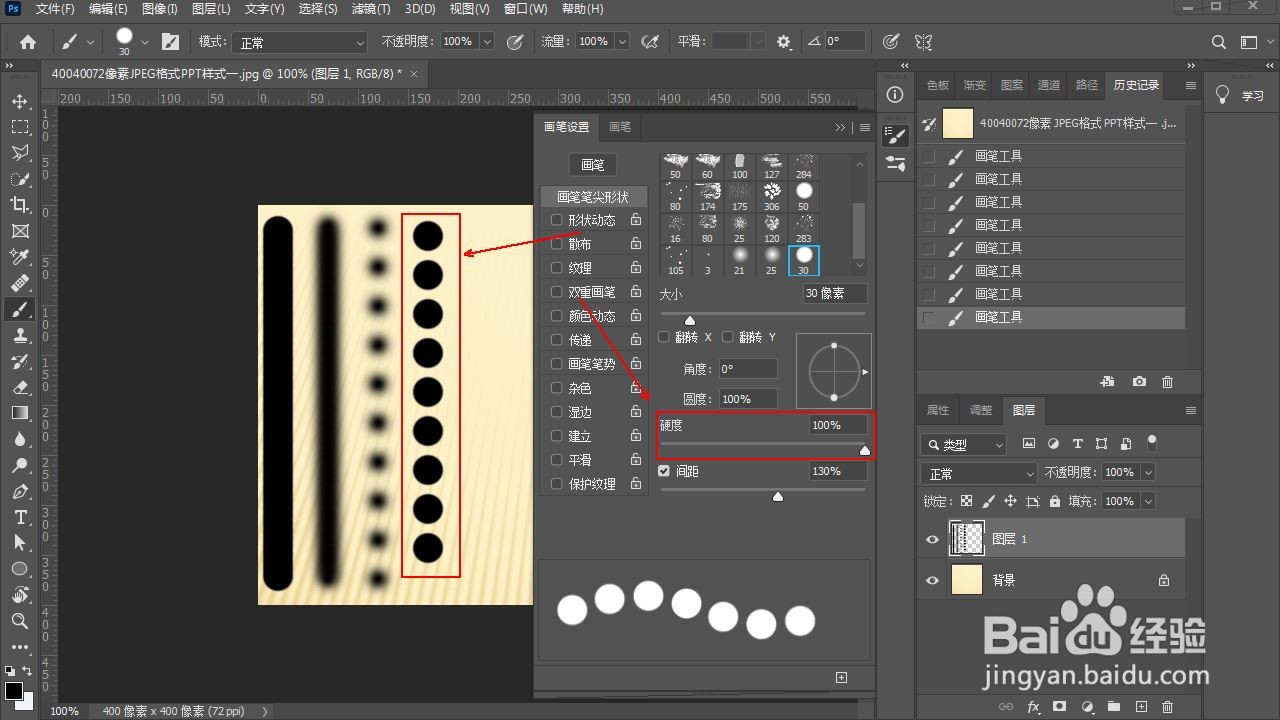Open the 窗口(W) menu
Viewport: 1280px width, 720px height.
(x=526, y=9)
